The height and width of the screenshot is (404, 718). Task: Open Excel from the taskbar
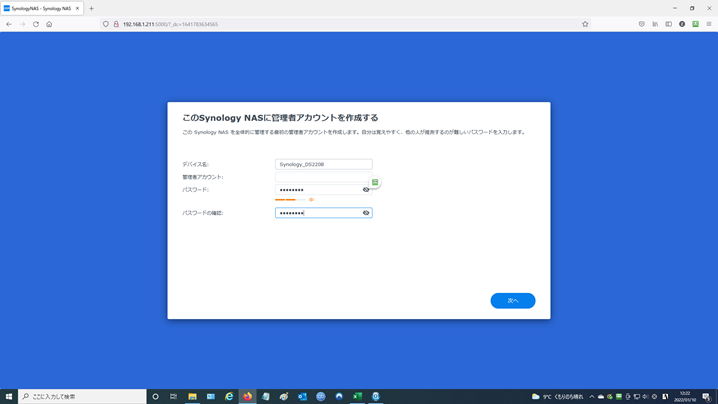357,396
